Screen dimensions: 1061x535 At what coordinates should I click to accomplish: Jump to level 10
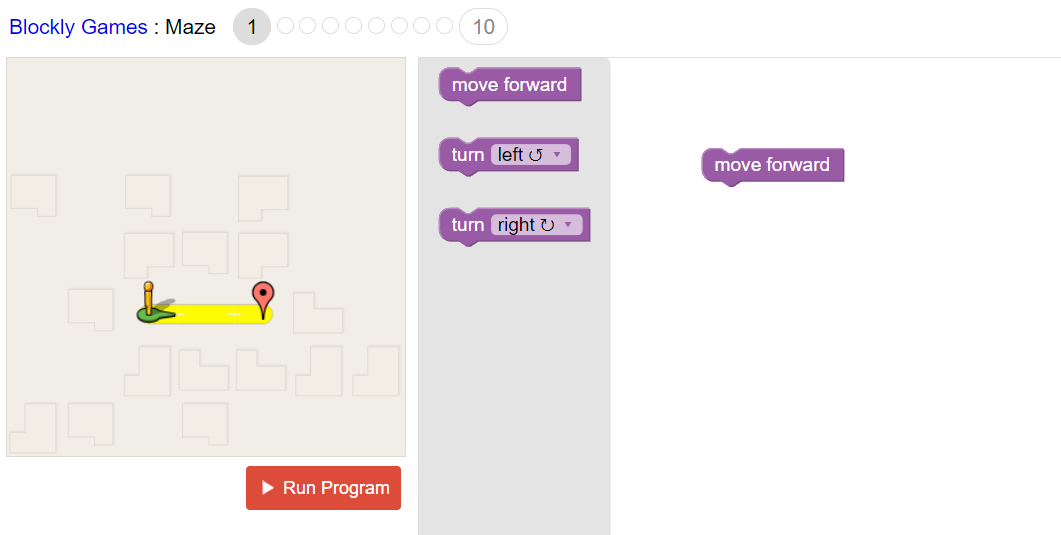(483, 27)
